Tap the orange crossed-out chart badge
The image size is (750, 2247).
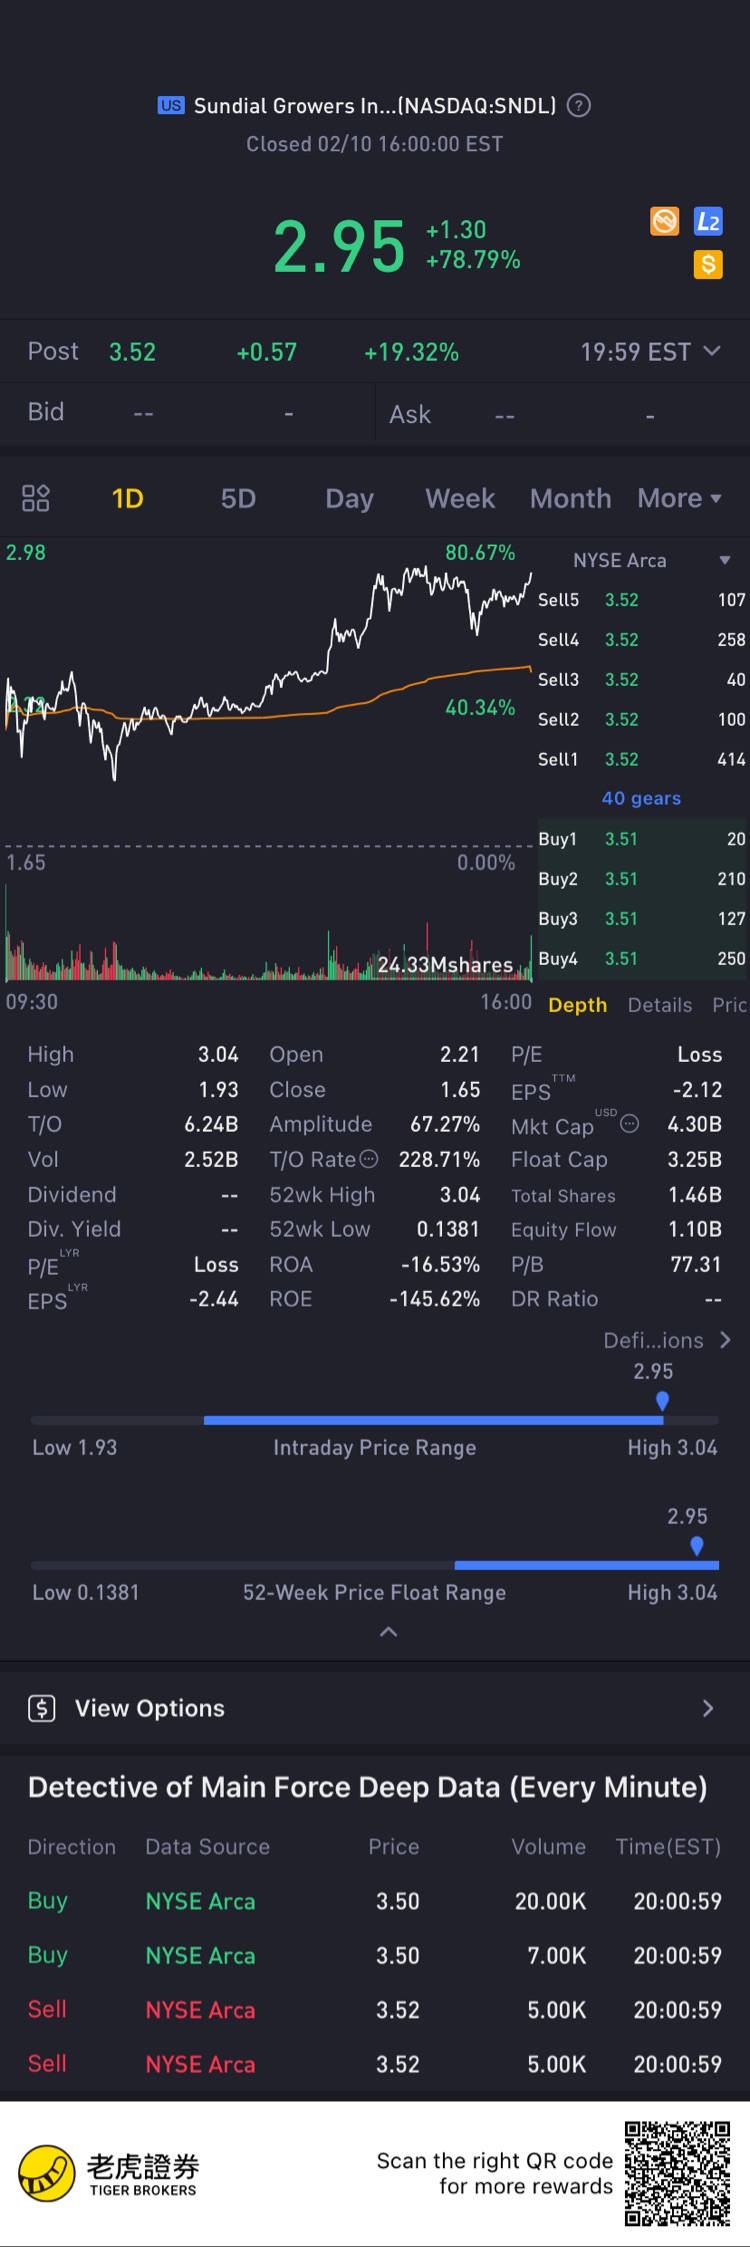tap(664, 221)
